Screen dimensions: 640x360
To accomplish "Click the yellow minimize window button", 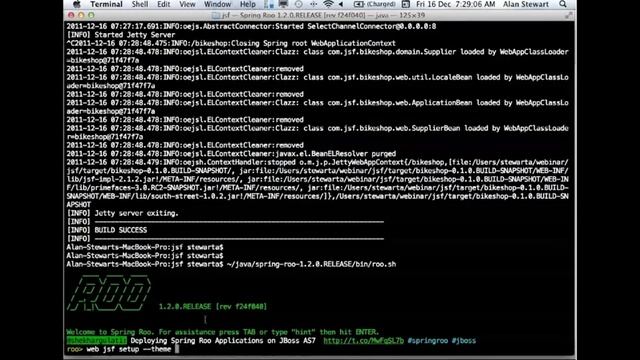I will tap(81, 15).
